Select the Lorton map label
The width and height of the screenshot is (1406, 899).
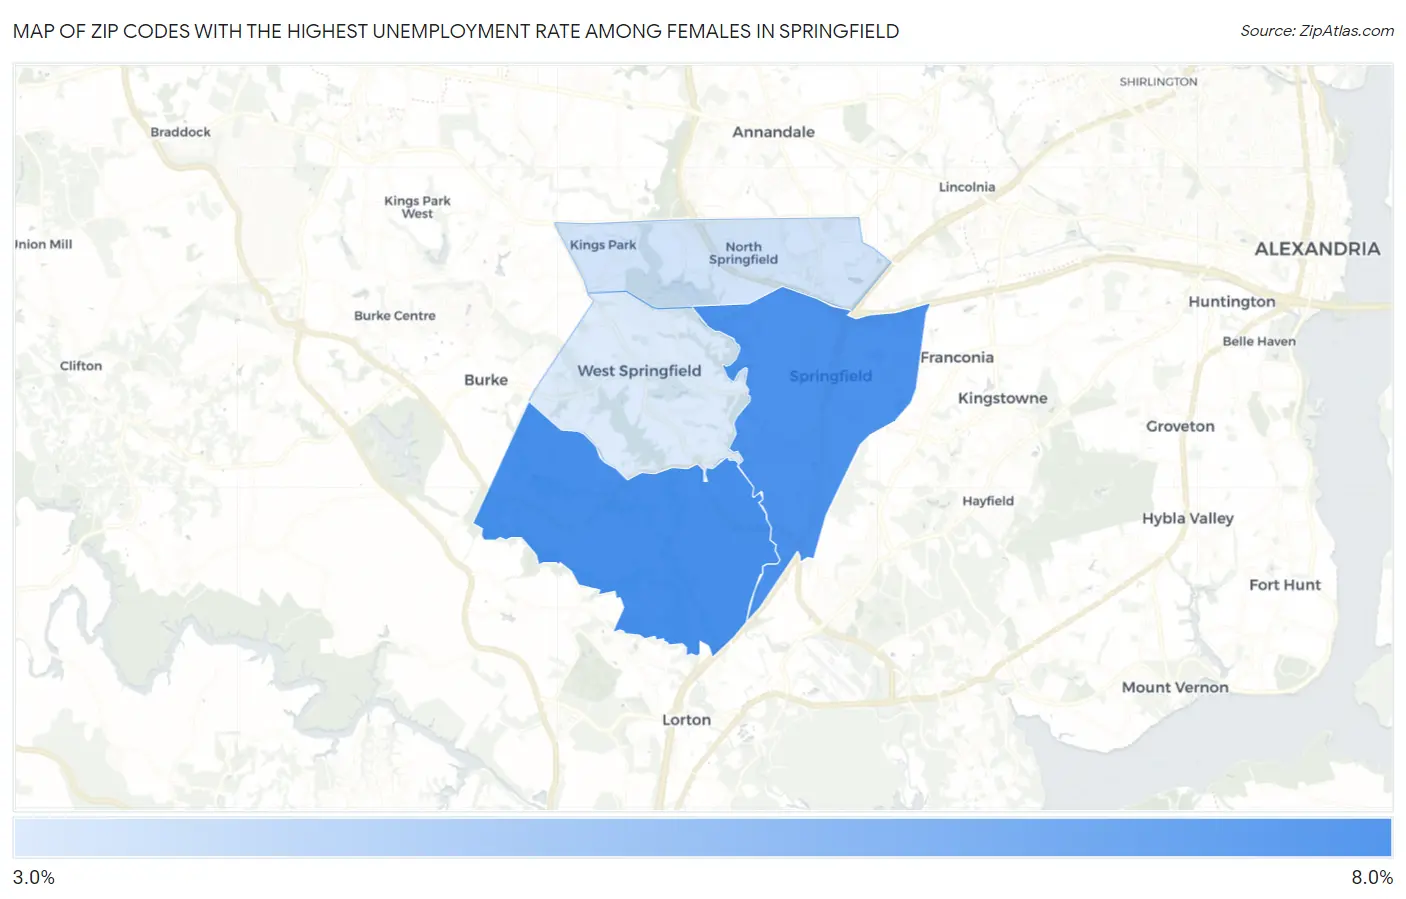point(687,720)
